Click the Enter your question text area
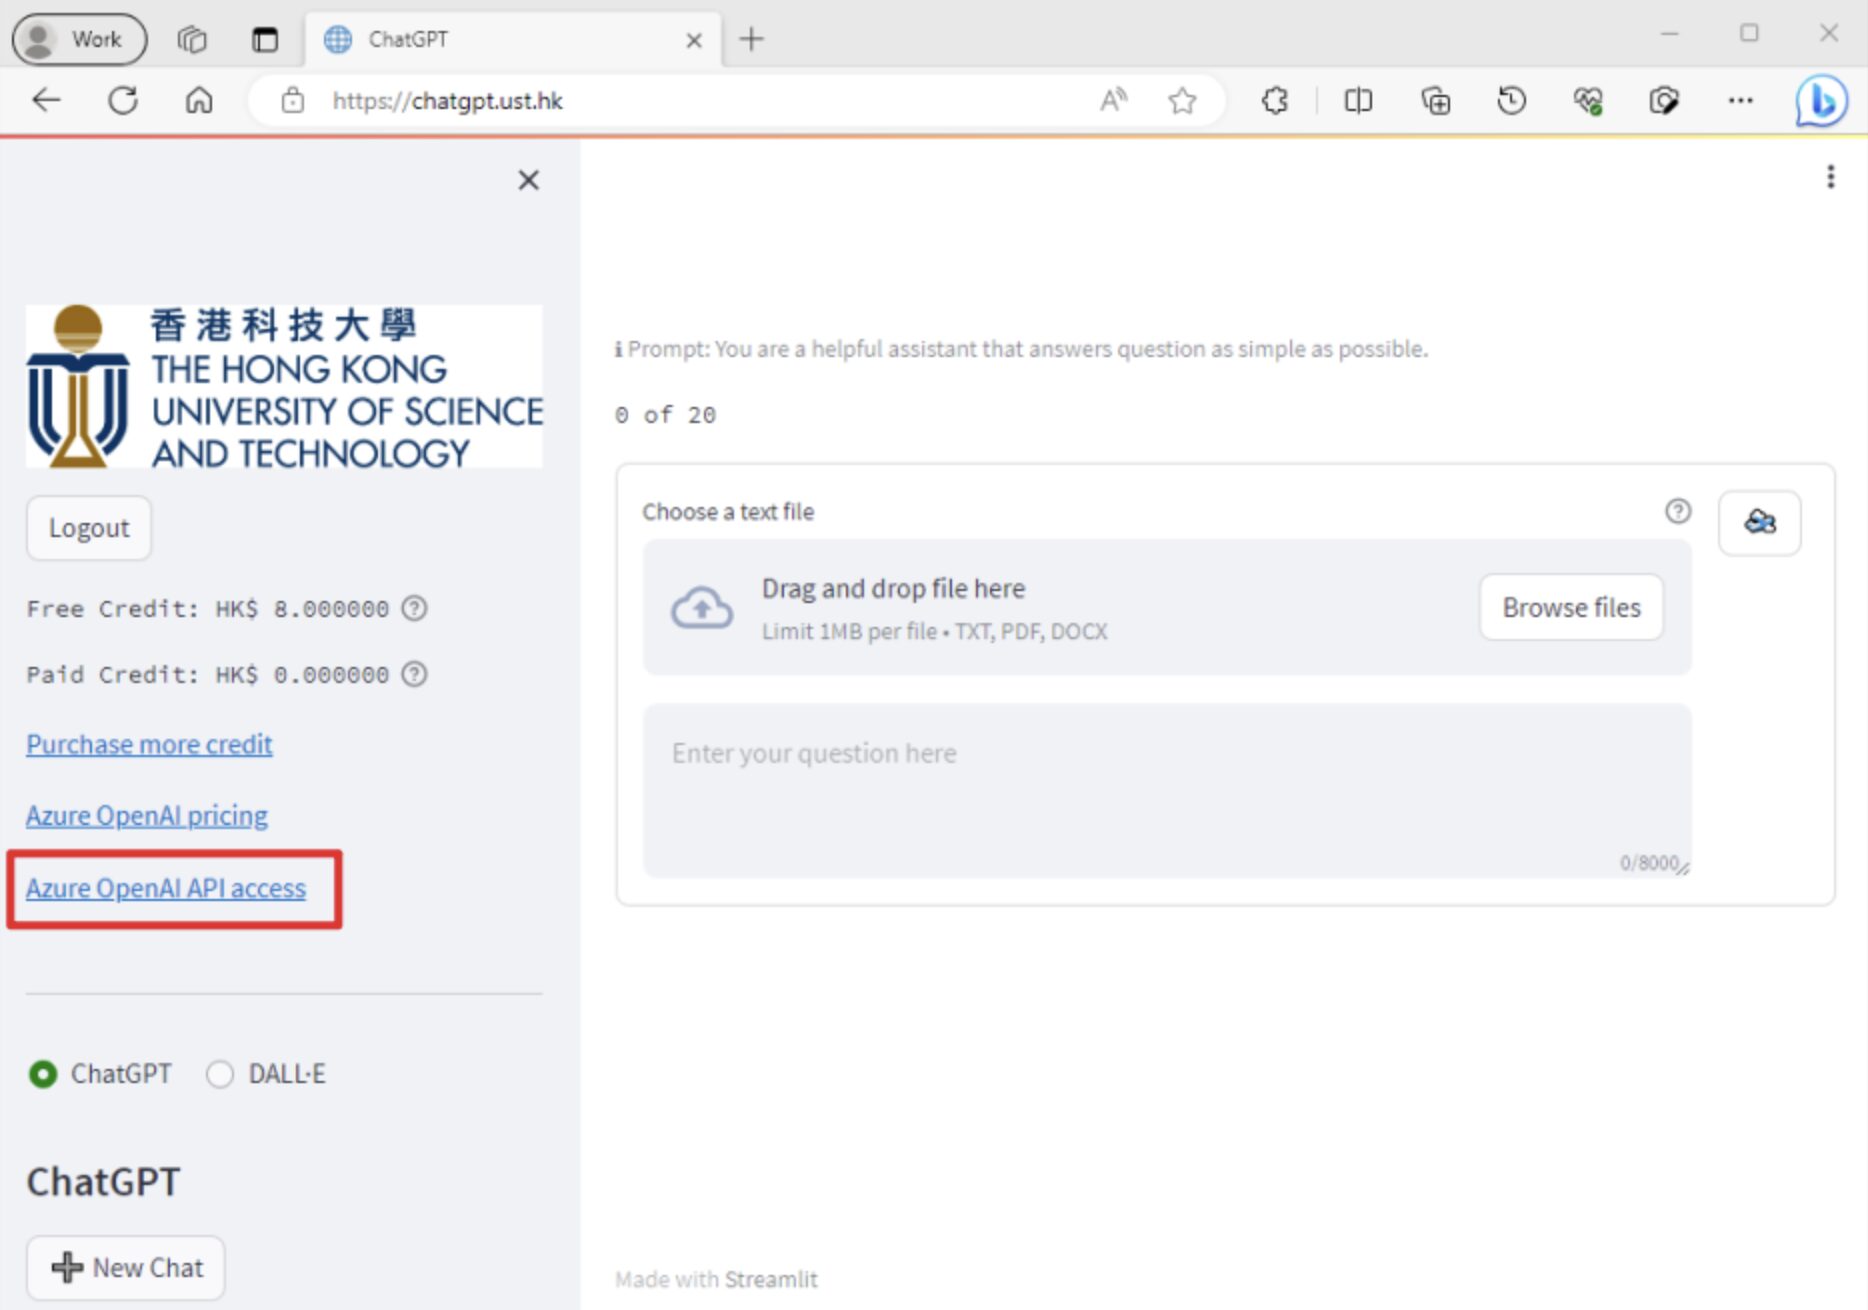The height and width of the screenshot is (1310, 1868). point(1165,790)
